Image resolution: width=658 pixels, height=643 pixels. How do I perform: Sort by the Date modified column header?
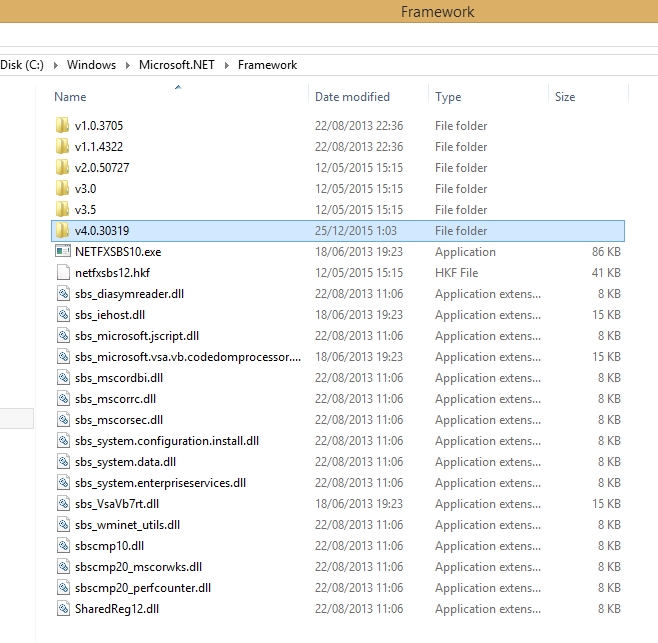click(352, 97)
